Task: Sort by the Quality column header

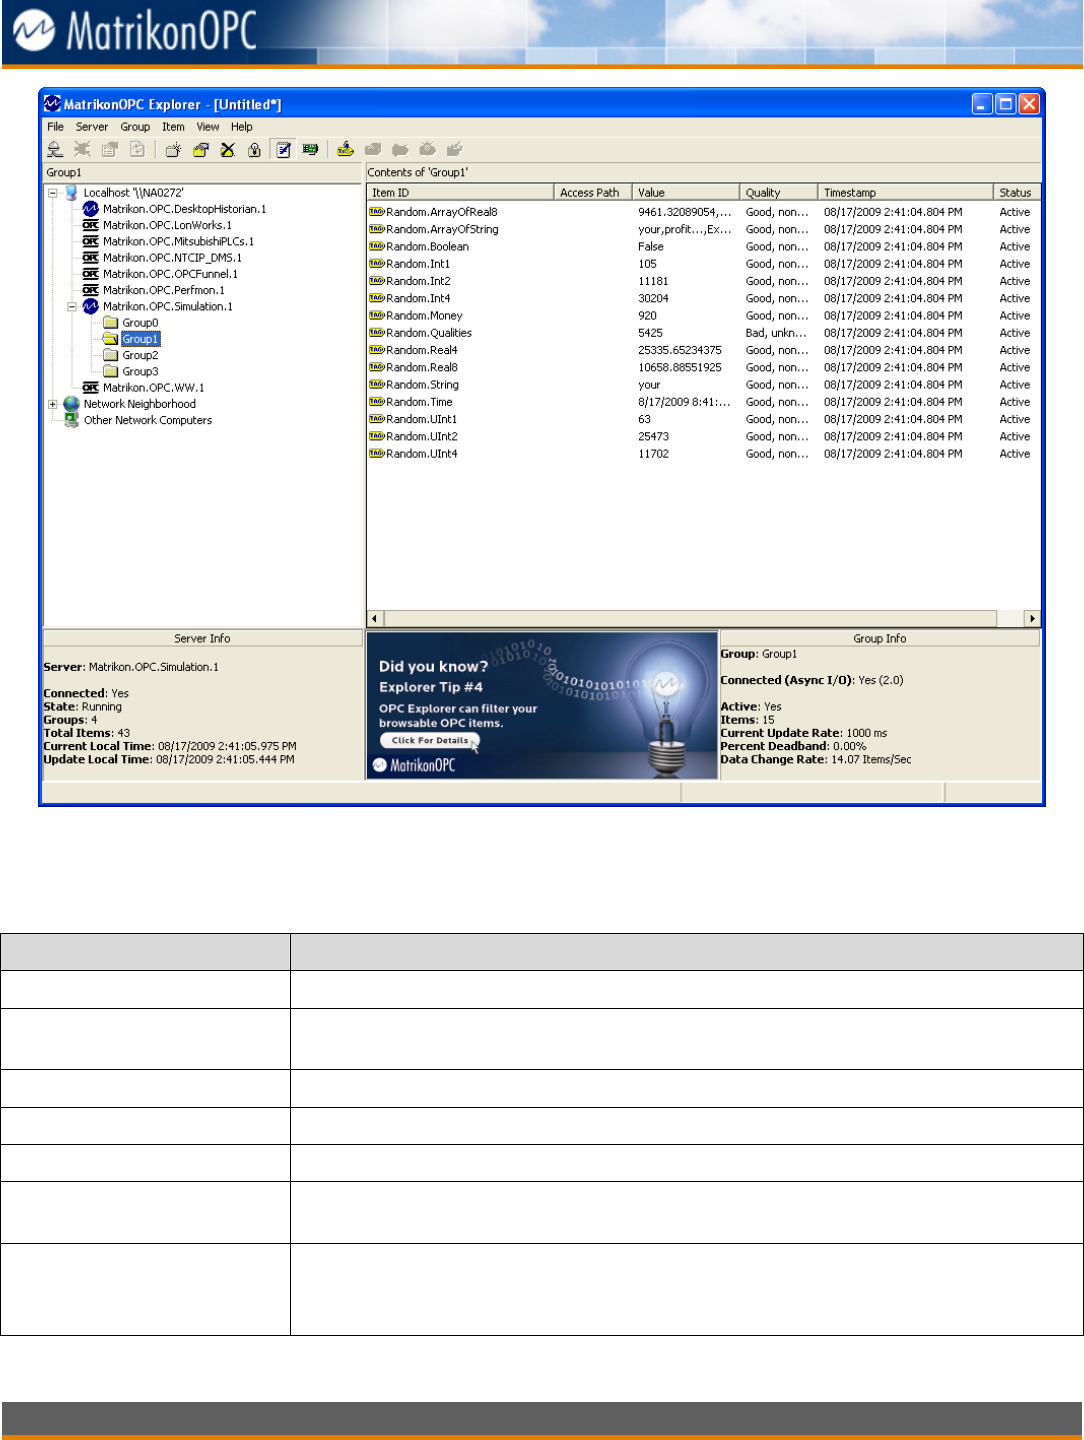Action: click(x=779, y=192)
